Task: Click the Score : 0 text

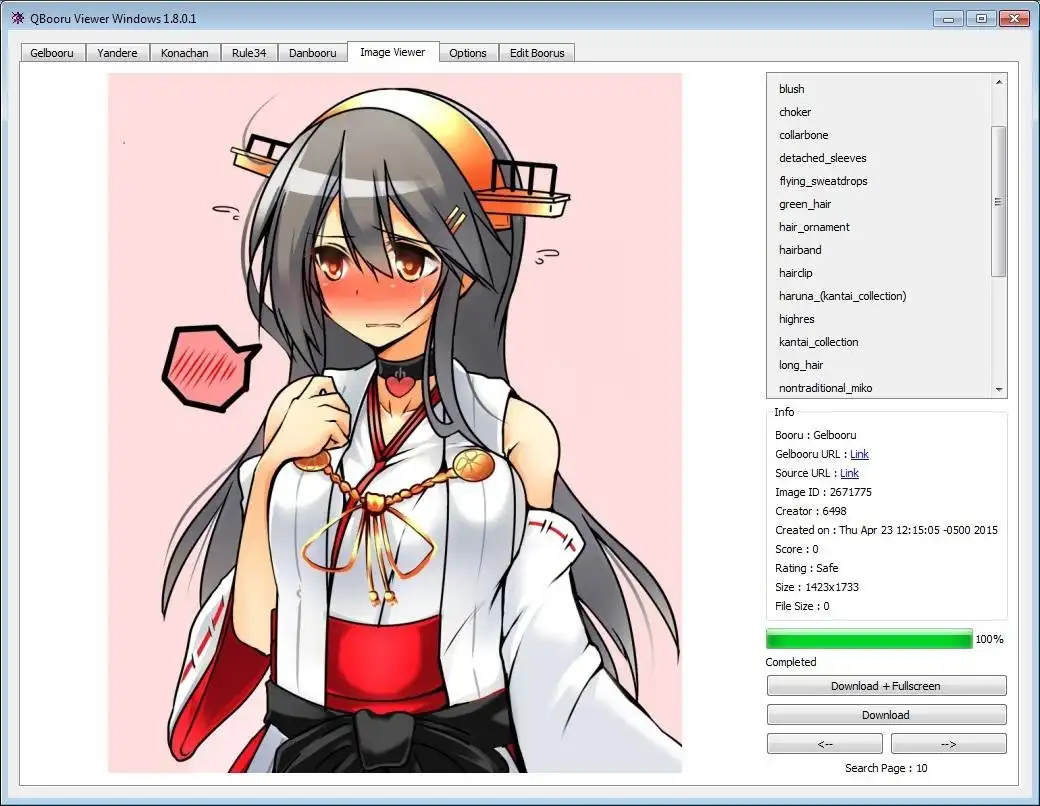Action: [x=797, y=549]
